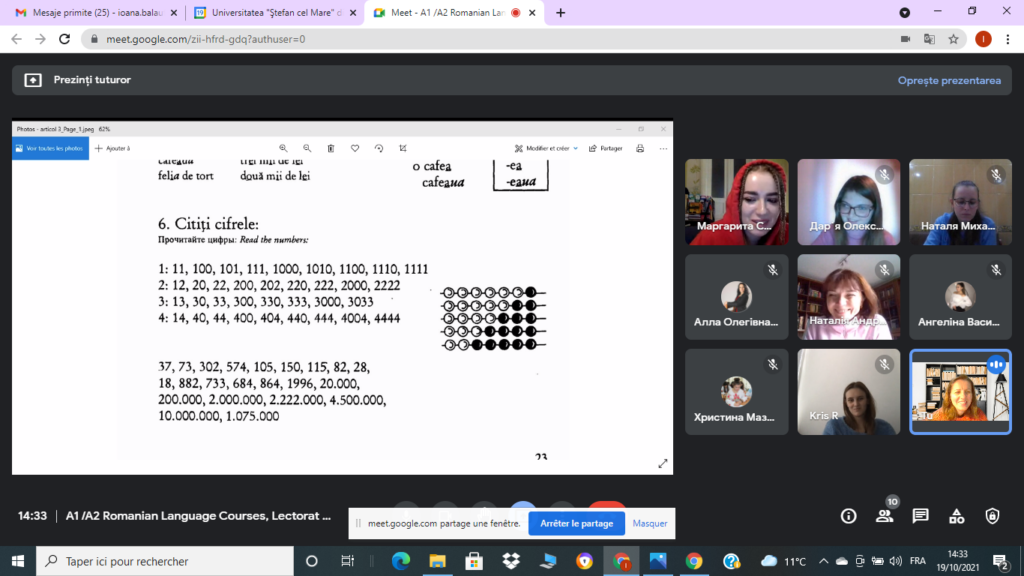Screen dimensions: 1024x576
Task: Click the bookmark star in address bar
Action: click(x=954, y=39)
